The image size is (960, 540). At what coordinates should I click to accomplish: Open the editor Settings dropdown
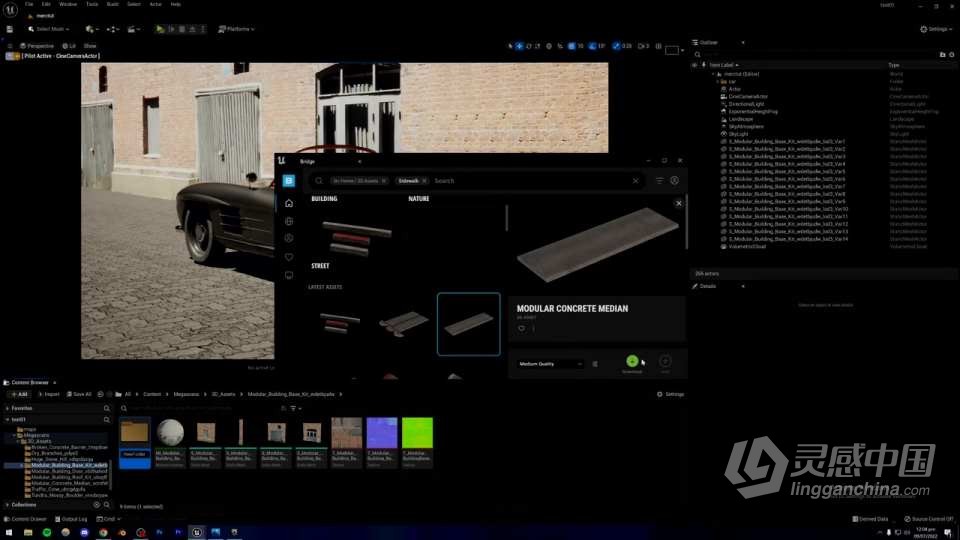pyautogui.click(x=937, y=29)
